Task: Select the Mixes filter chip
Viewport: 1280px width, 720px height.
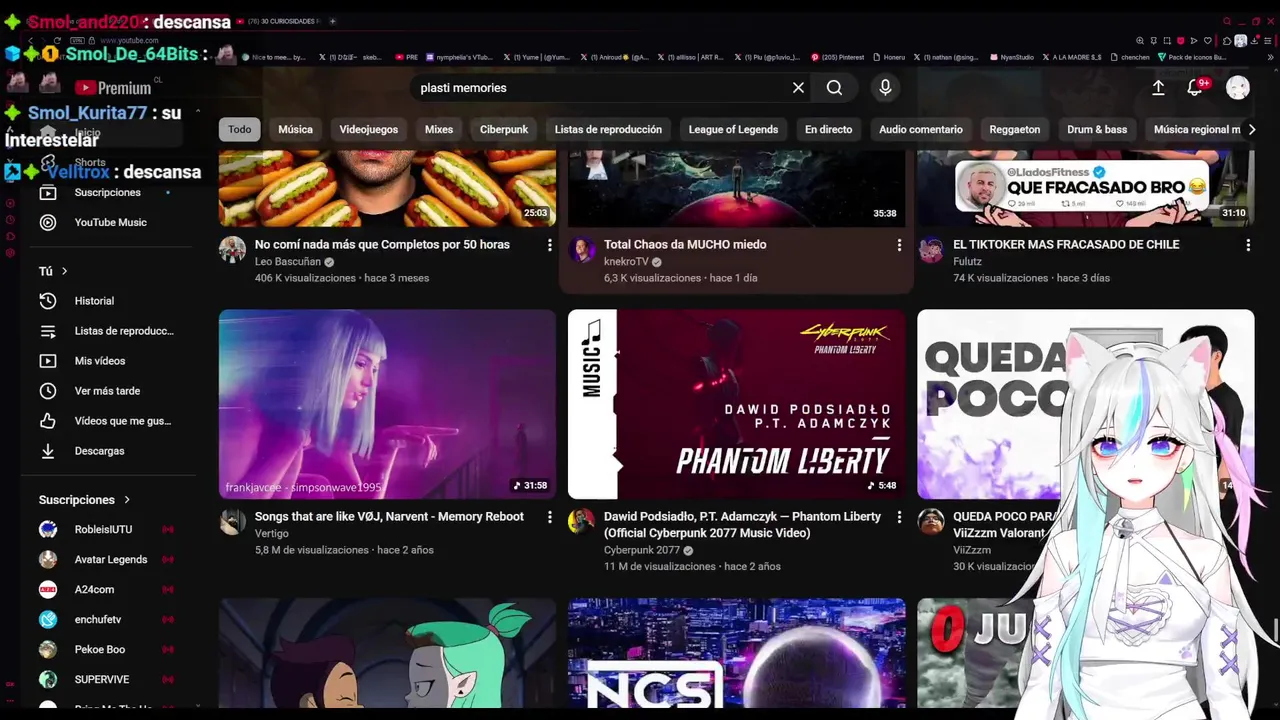Action: tap(439, 129)
